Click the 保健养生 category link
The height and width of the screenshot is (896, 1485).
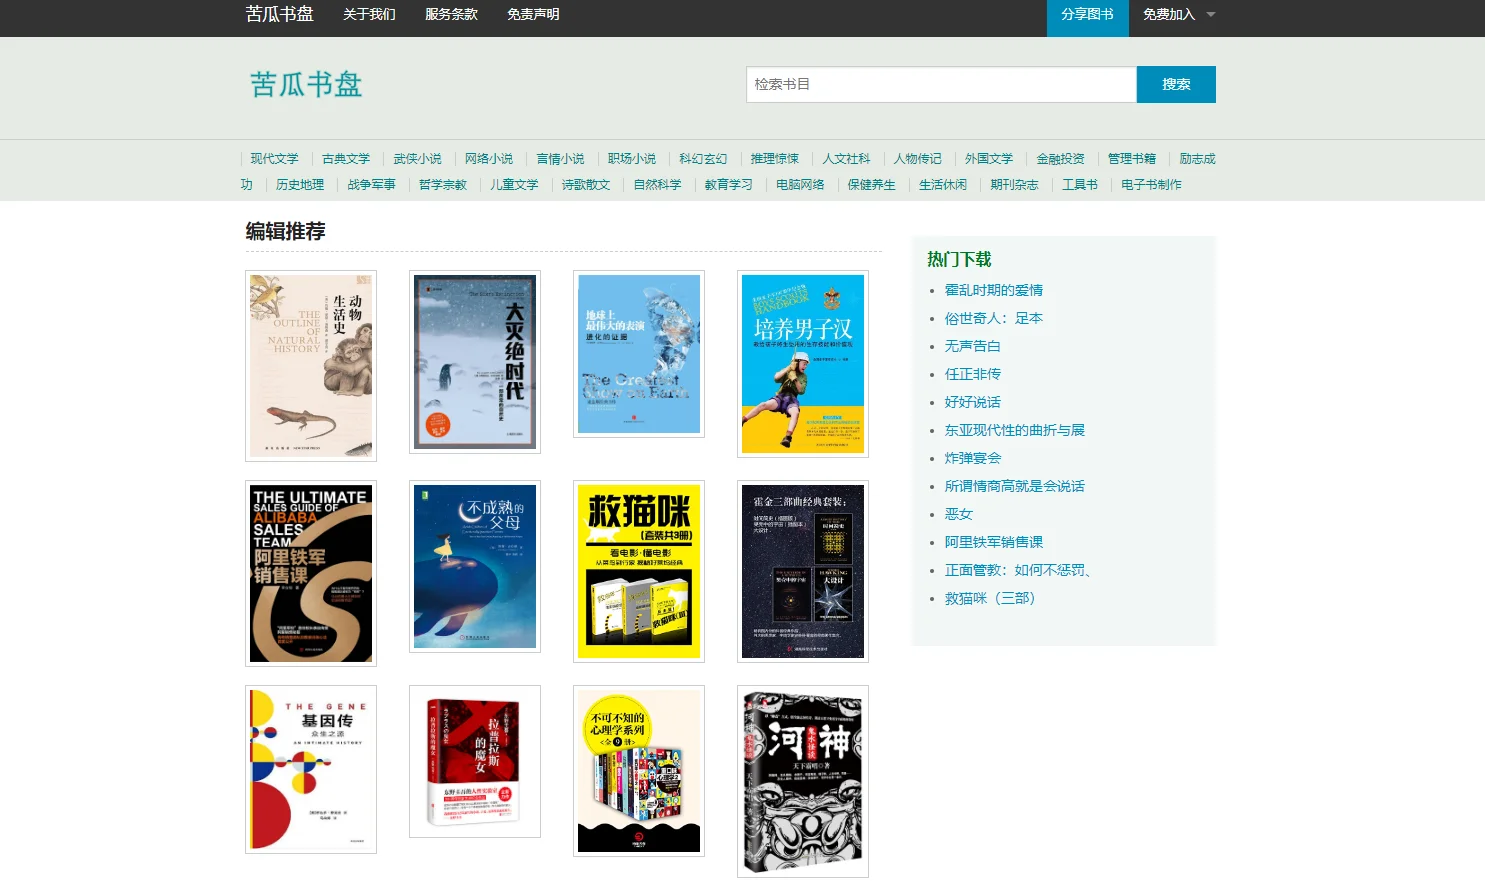pyautogui.click(x=872, y=185)
